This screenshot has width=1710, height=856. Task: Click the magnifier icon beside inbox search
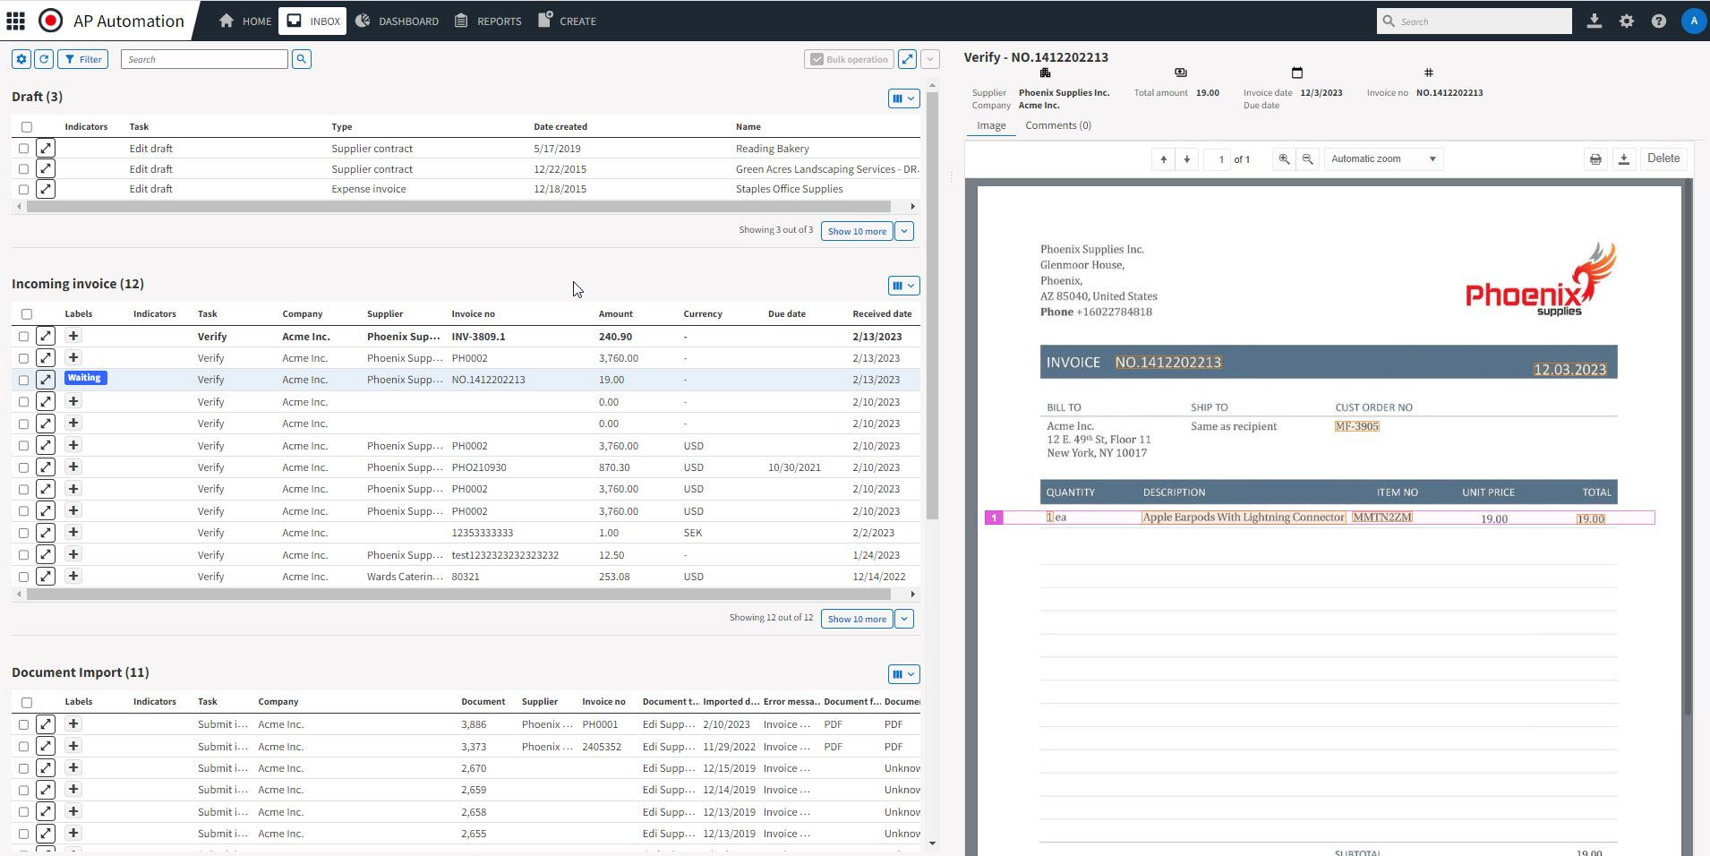tap(301, 59)
